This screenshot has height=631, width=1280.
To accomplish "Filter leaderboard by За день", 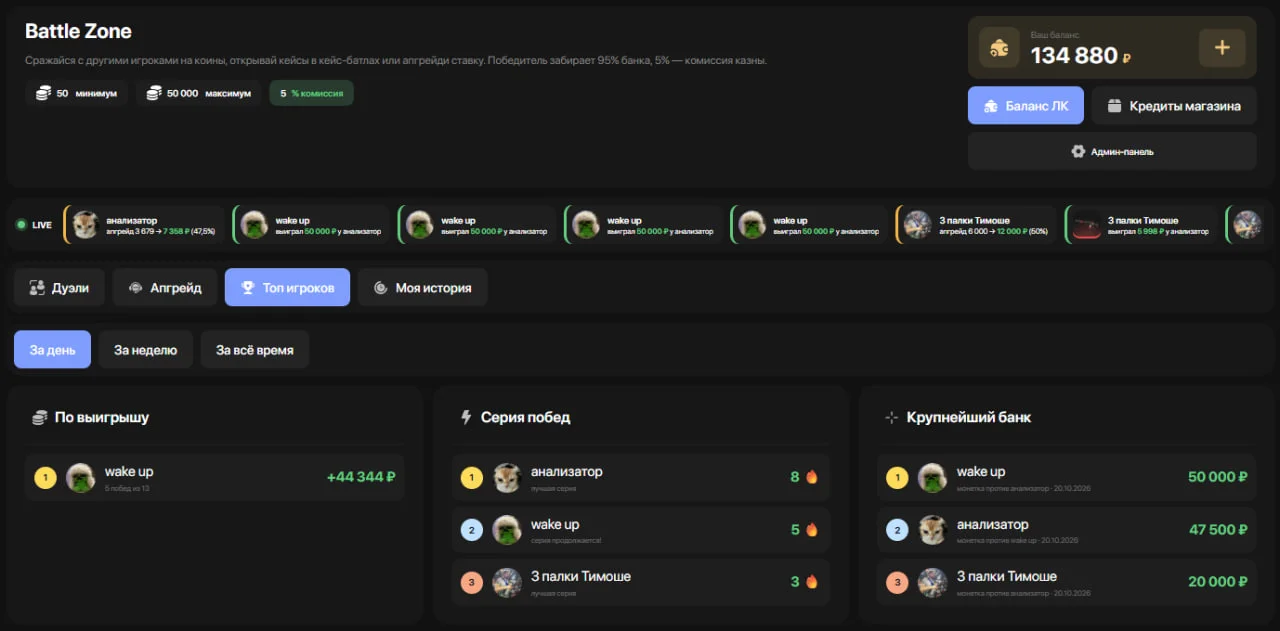I will point(52,350).
